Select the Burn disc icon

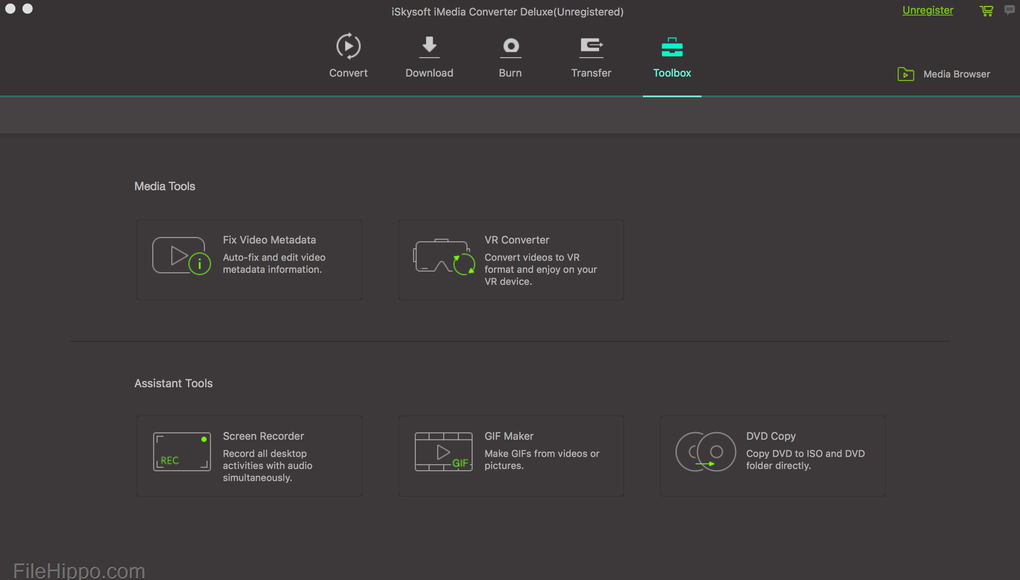(510, 47)
